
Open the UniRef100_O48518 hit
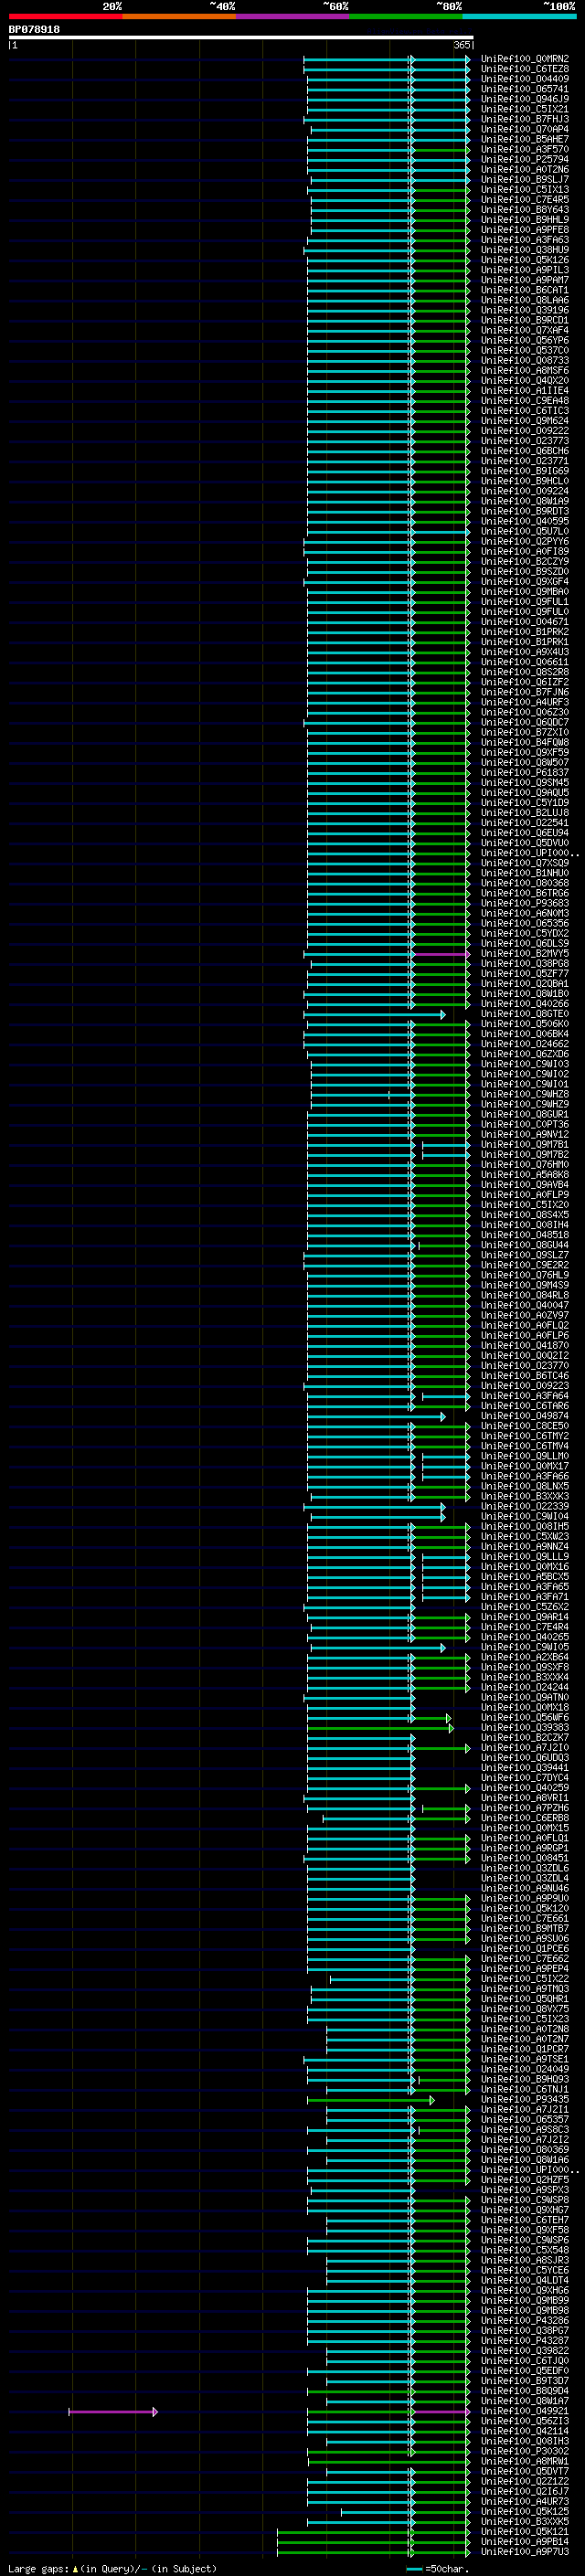[x=524, y=1235]
